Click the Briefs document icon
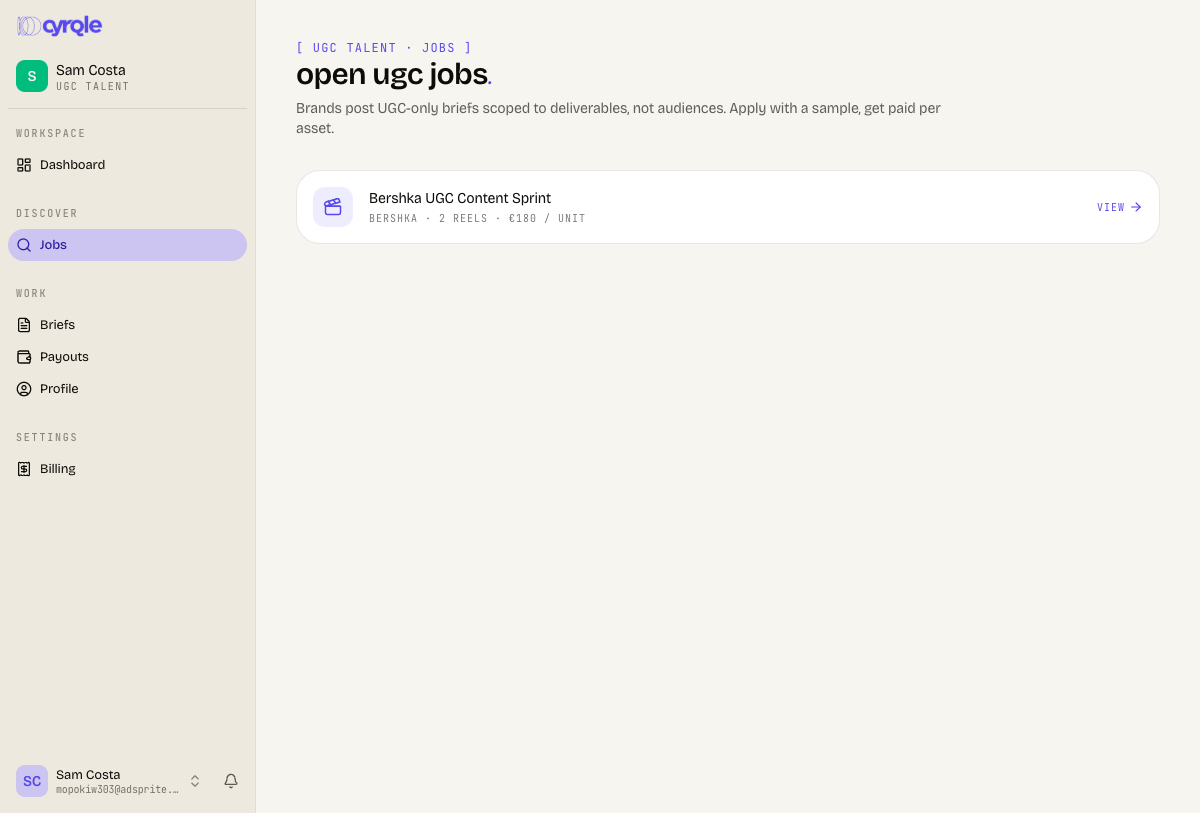 pyautogui.click(x=24, y=325)
